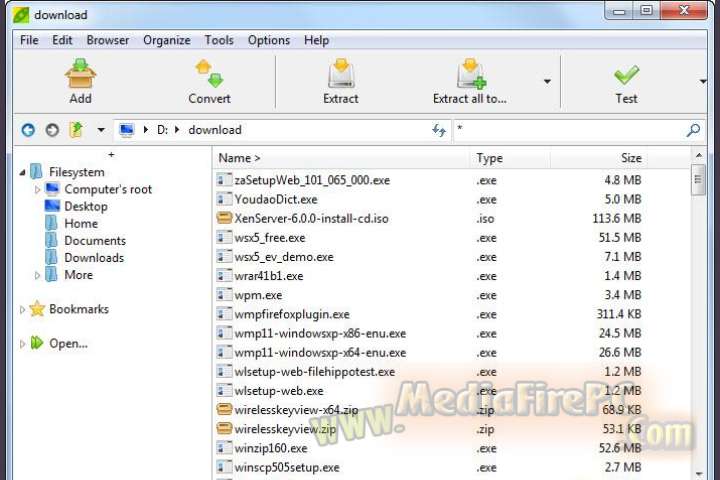The image size is (720, 480).
Task: Click the download breadcrumb segment
Action: [x=215, y=130]
